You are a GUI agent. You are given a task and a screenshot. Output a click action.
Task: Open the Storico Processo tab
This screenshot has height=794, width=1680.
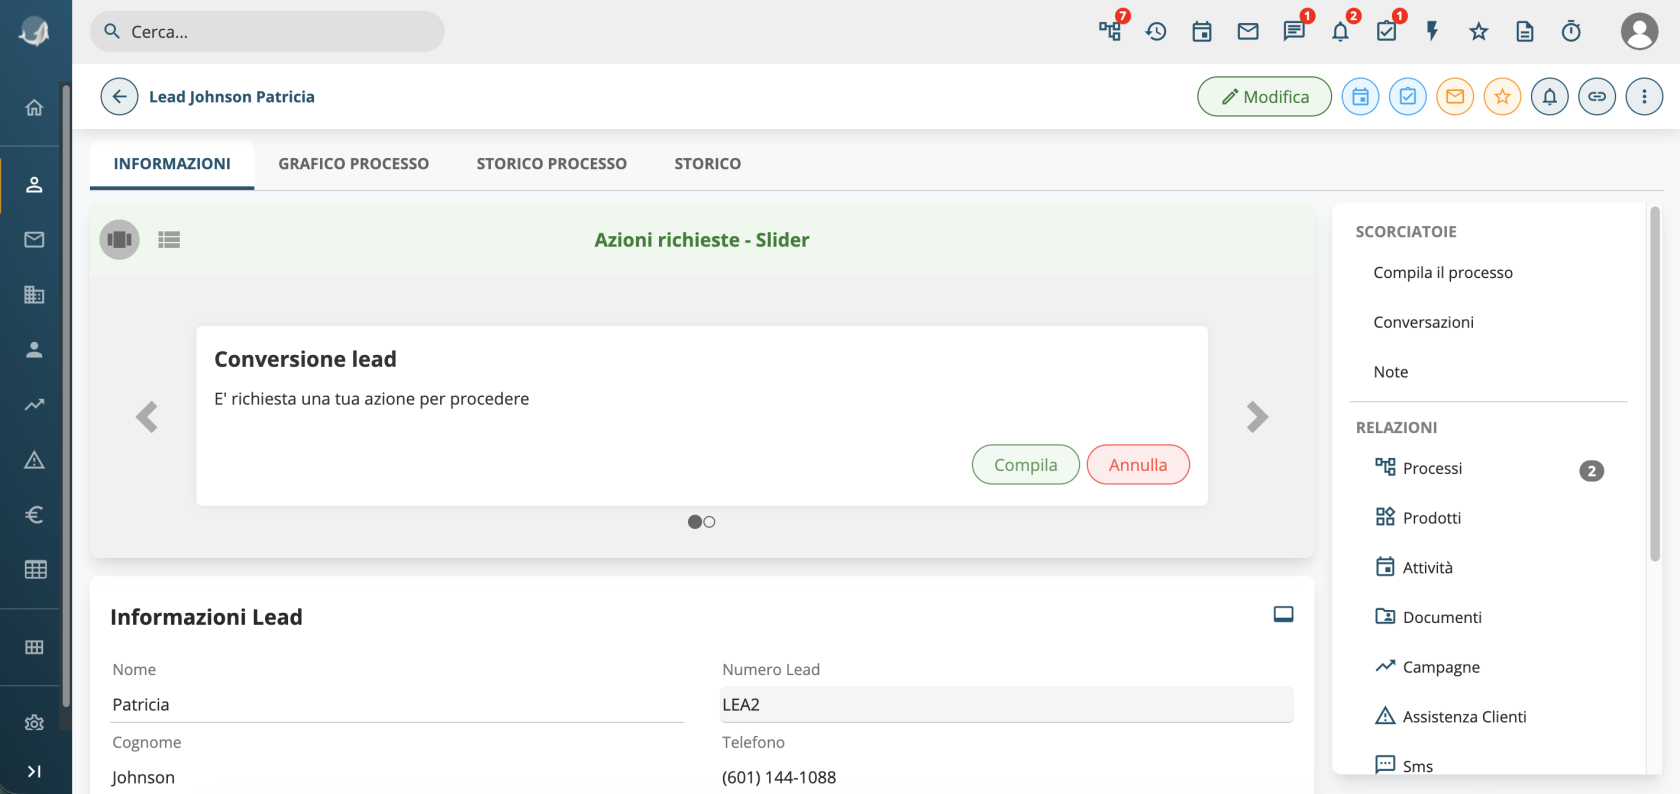552,164
